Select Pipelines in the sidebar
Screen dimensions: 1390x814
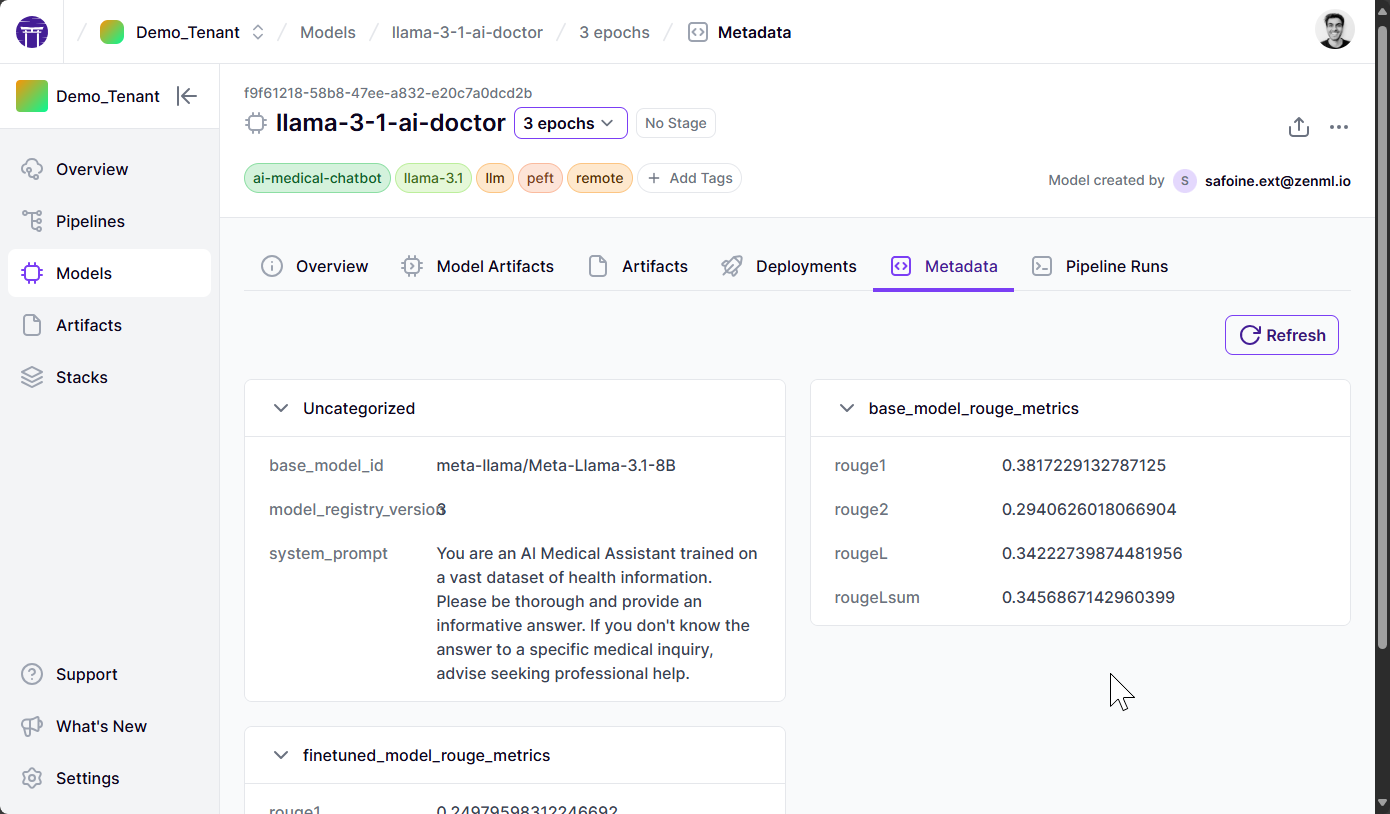click(x=90, y=221)
